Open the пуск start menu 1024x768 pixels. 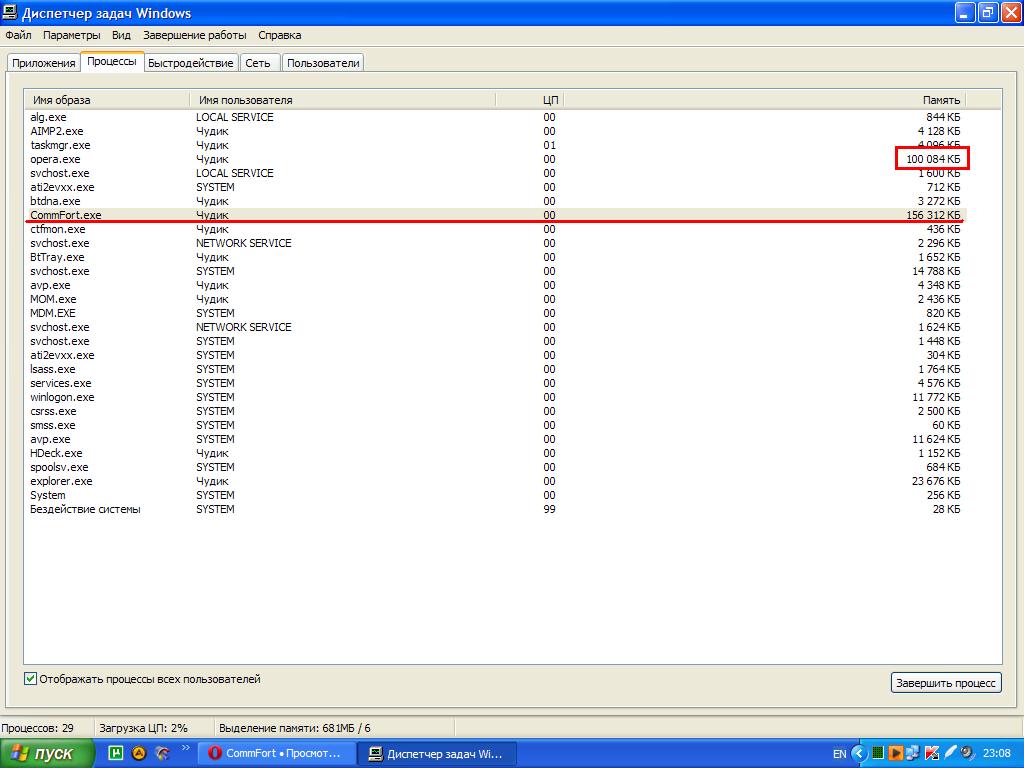[x=47, y=753]
